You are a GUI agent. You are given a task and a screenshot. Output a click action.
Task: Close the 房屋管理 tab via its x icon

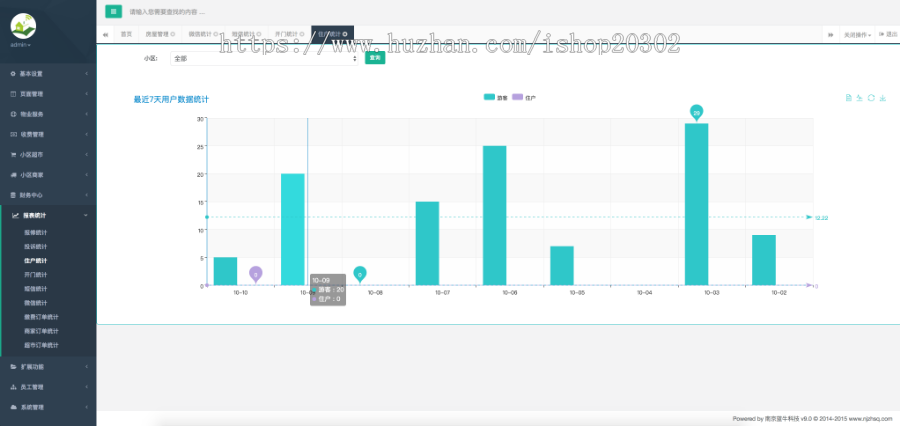click(173, 34)
